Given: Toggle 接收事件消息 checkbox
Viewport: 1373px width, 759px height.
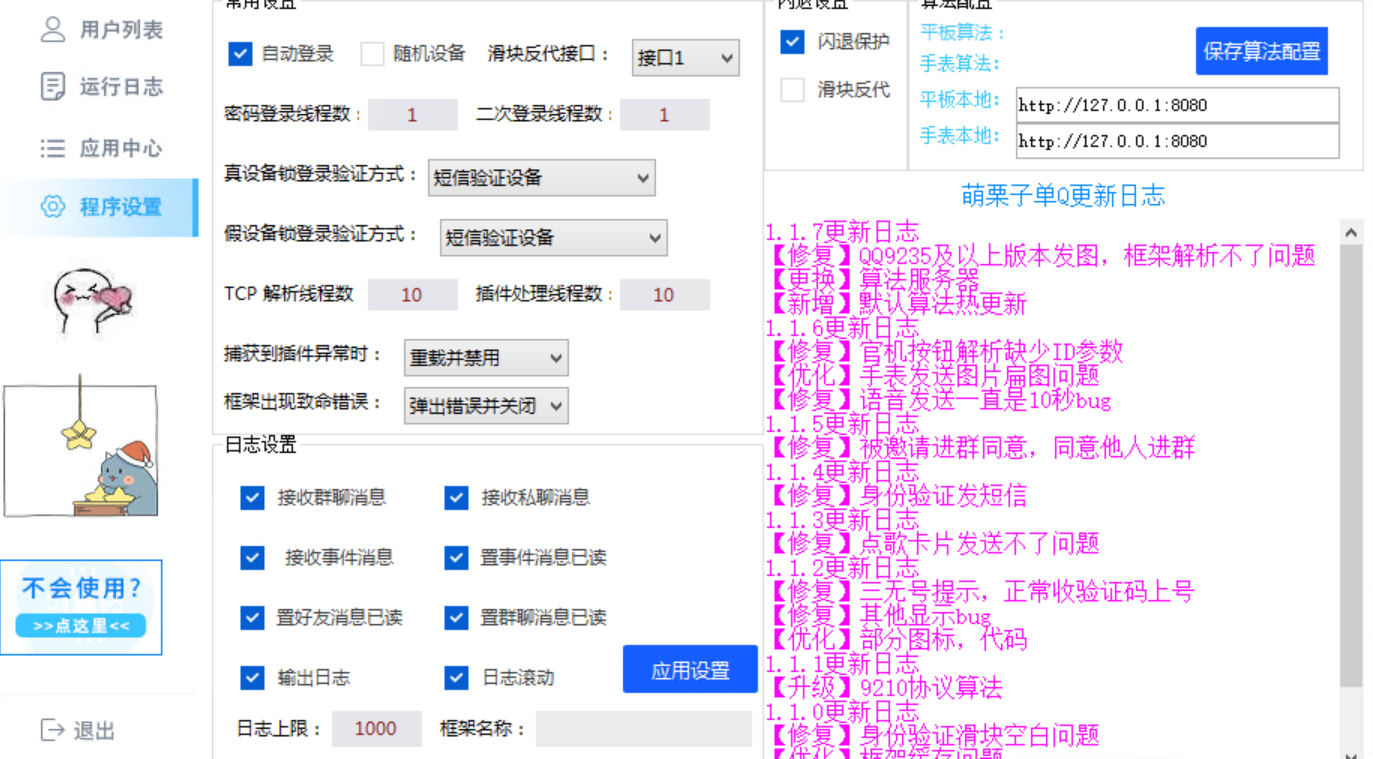Looking at the screenshot, I should point(252,558).
